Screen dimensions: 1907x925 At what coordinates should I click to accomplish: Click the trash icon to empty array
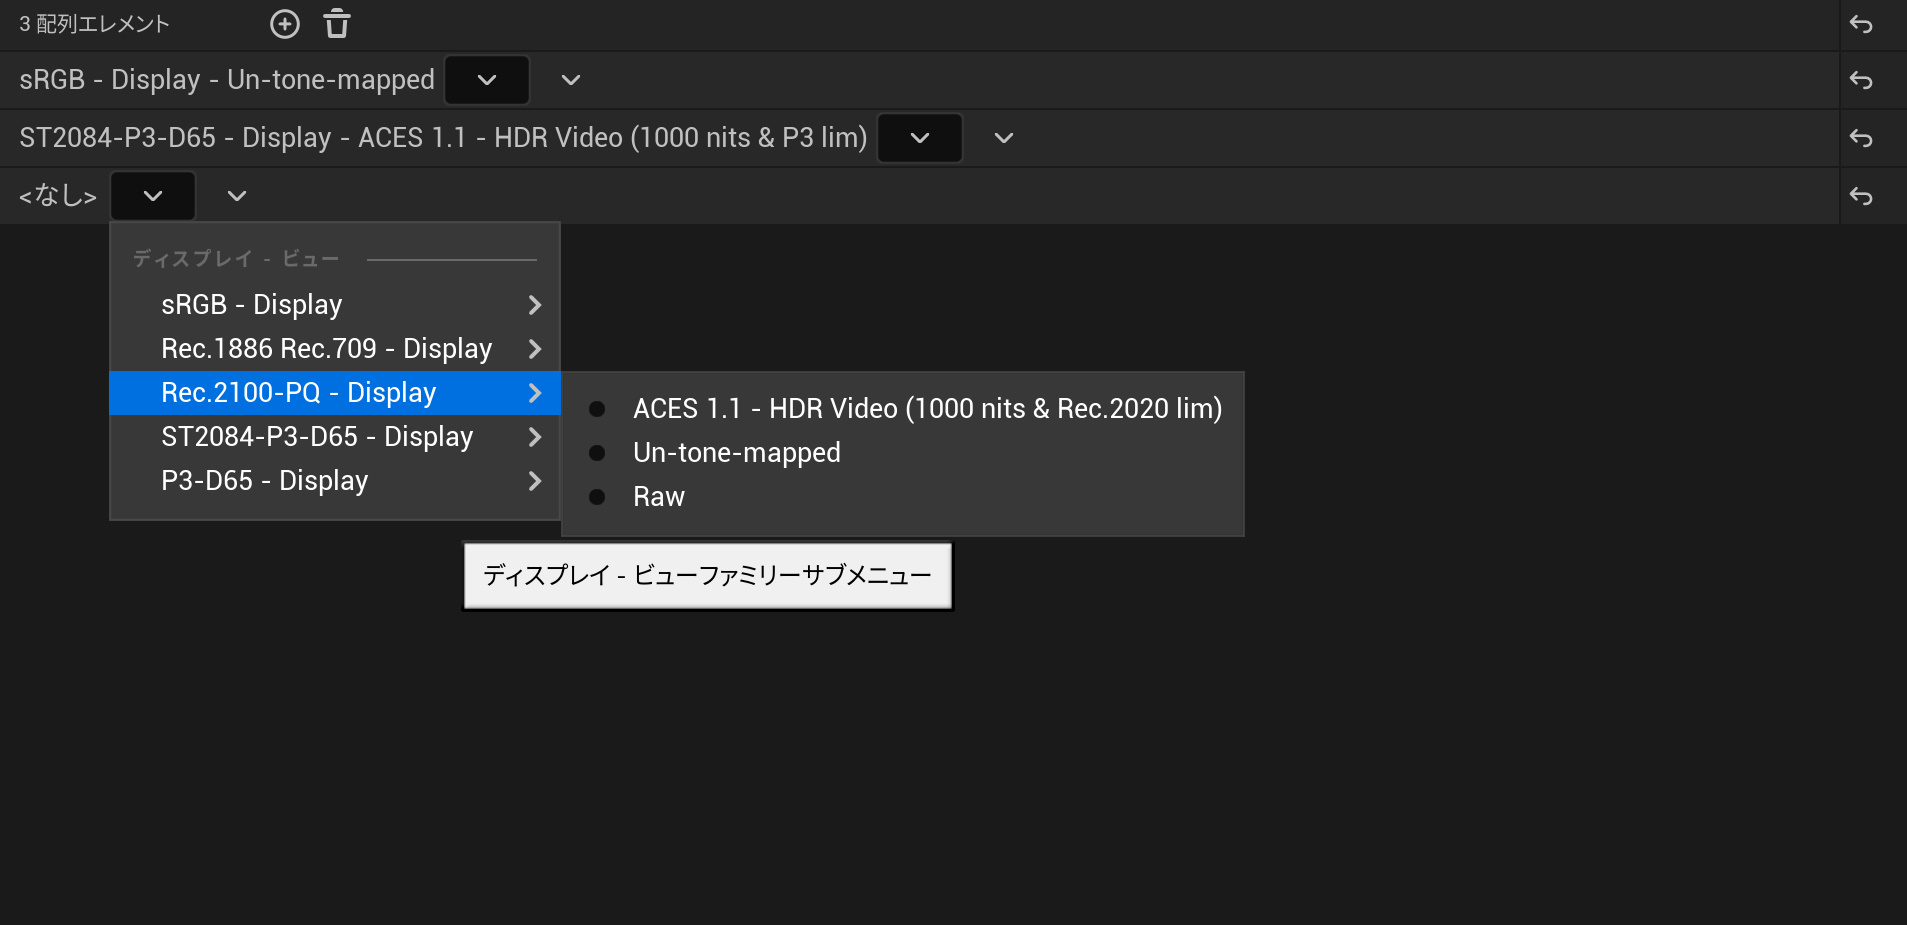pos(337,24)
